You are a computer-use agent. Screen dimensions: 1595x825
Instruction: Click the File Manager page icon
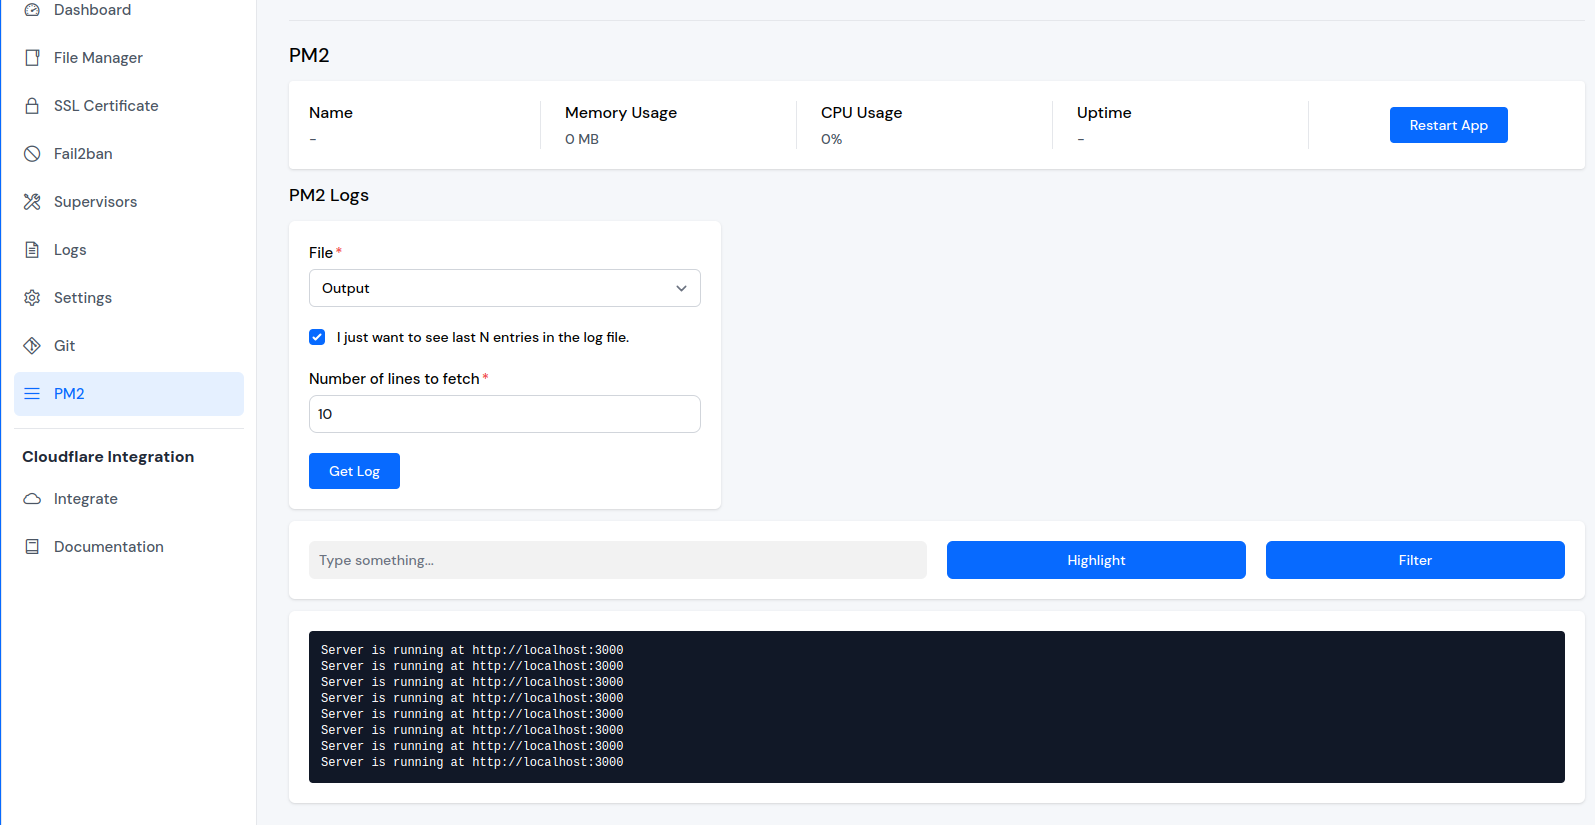pyautogui.click(x=32, y=58)
